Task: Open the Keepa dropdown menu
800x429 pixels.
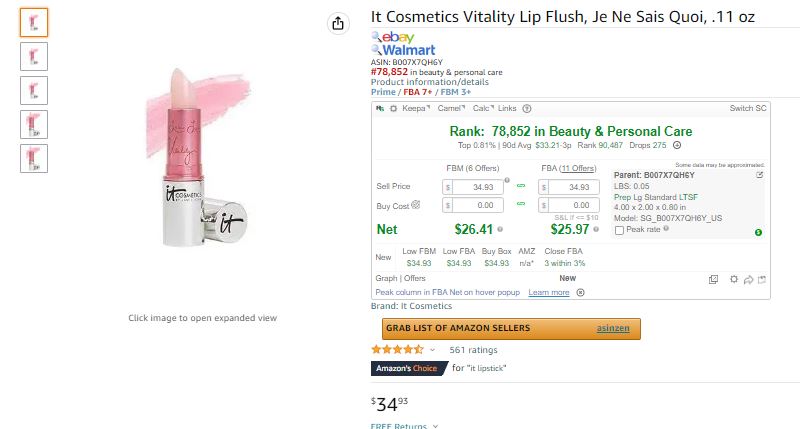Action: click(x=416, y=108)
